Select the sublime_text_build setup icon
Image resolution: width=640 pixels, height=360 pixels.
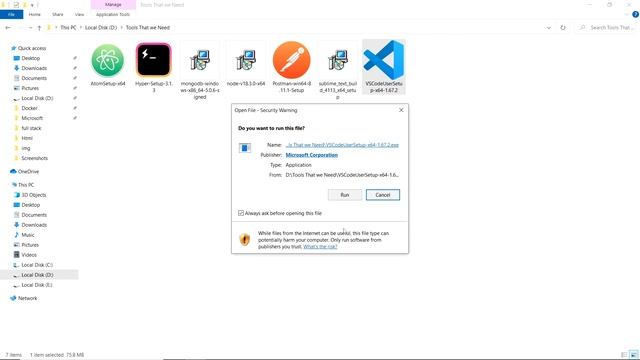[338, 60]
